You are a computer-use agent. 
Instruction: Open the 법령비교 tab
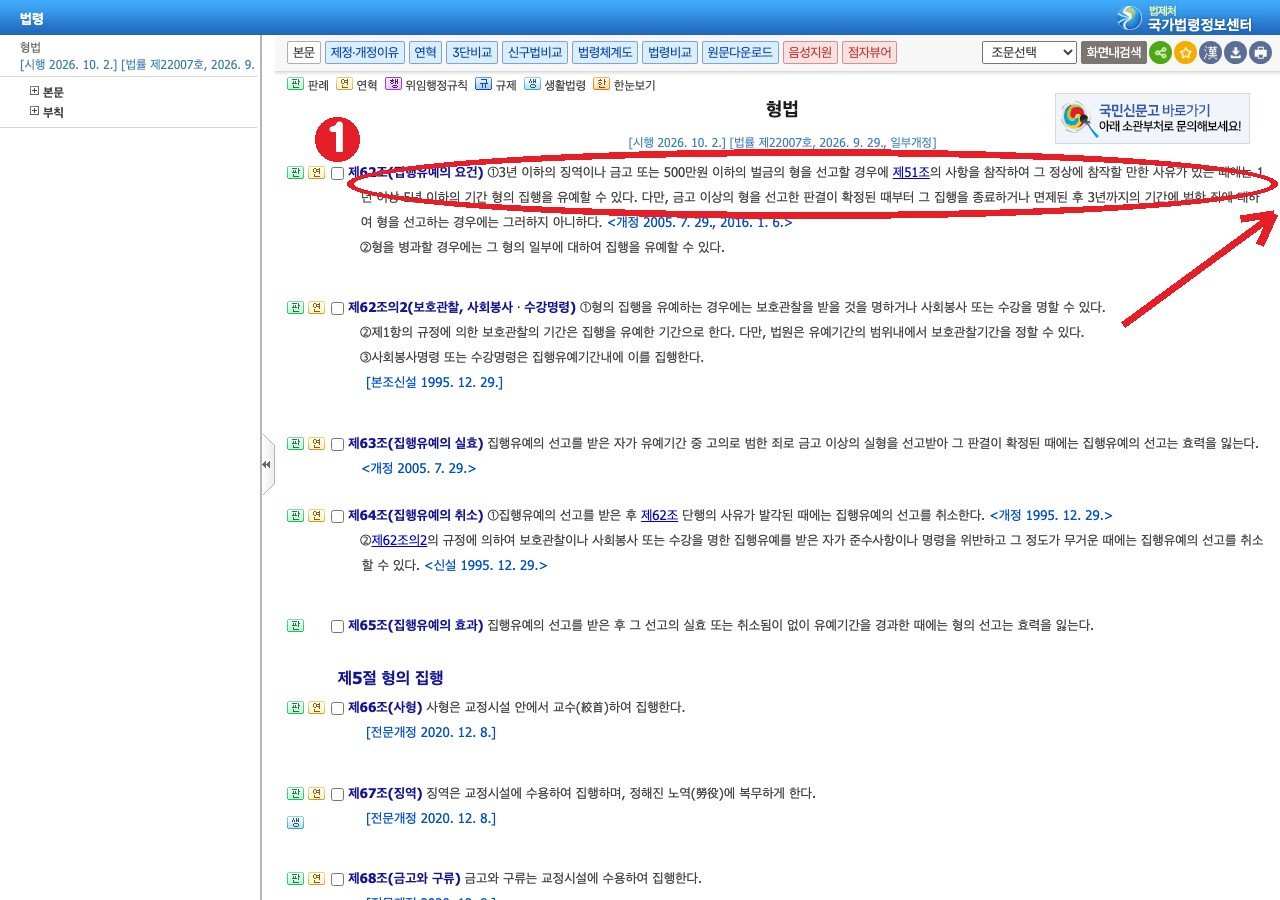click(670, 52)
